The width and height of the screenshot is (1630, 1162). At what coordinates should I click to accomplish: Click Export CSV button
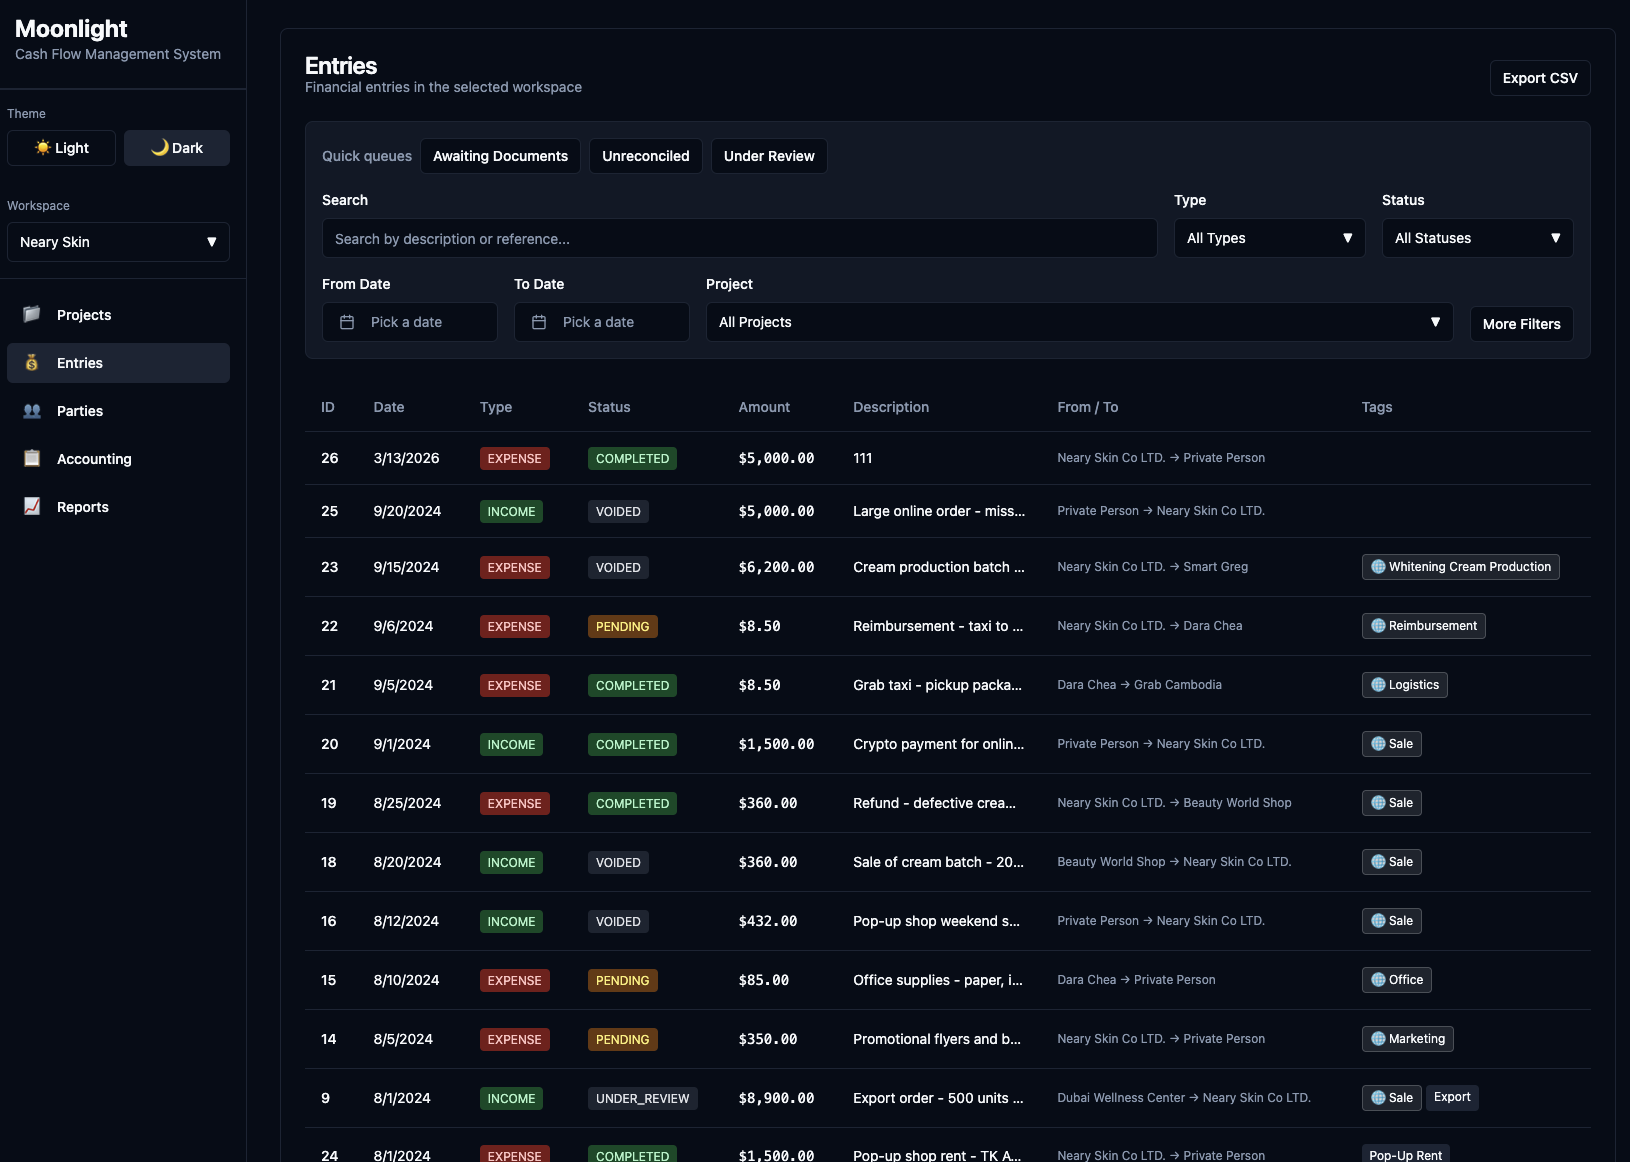[1540, 78]
